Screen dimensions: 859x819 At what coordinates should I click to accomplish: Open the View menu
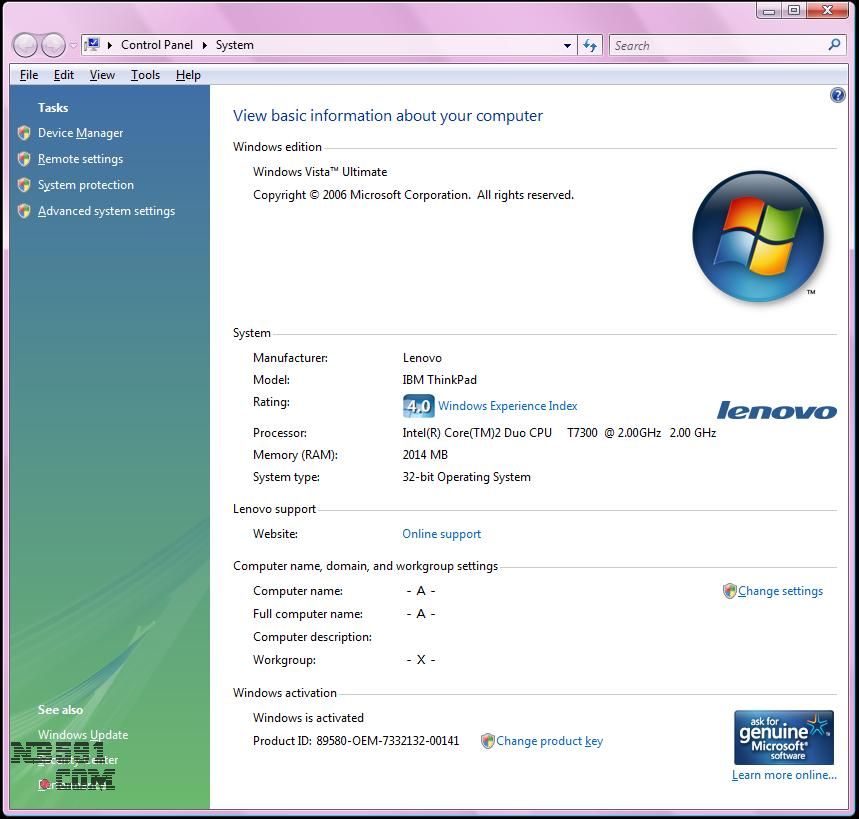pos(102,75)
